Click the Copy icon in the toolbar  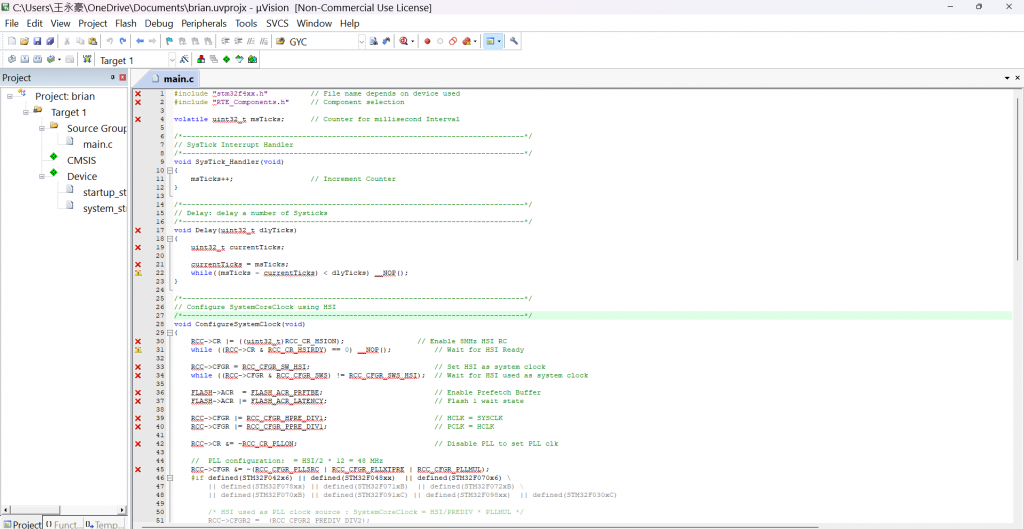[x=80, y=41]
